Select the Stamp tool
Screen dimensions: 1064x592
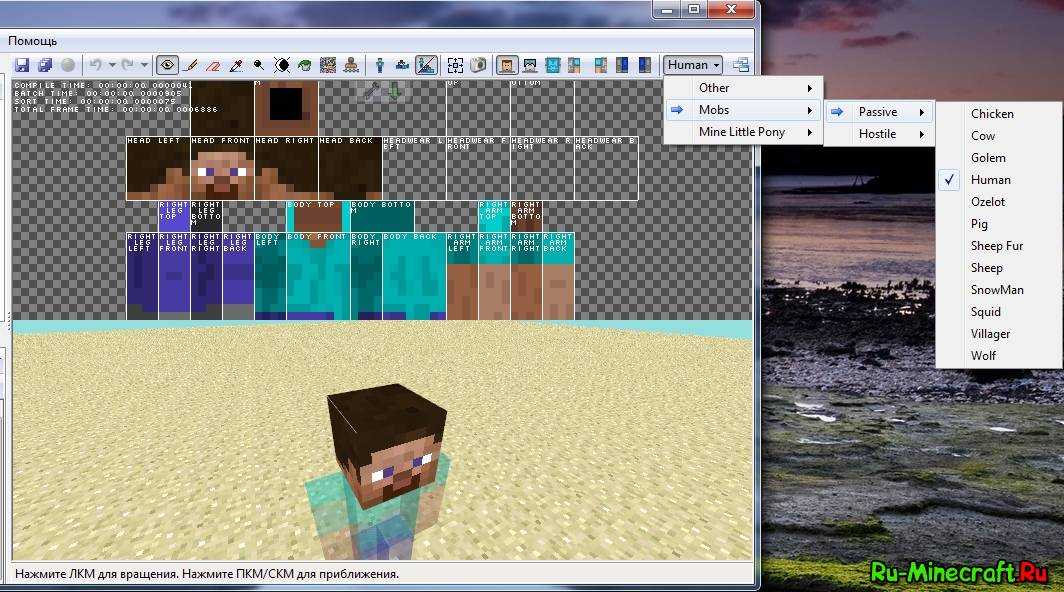(351, 65)
